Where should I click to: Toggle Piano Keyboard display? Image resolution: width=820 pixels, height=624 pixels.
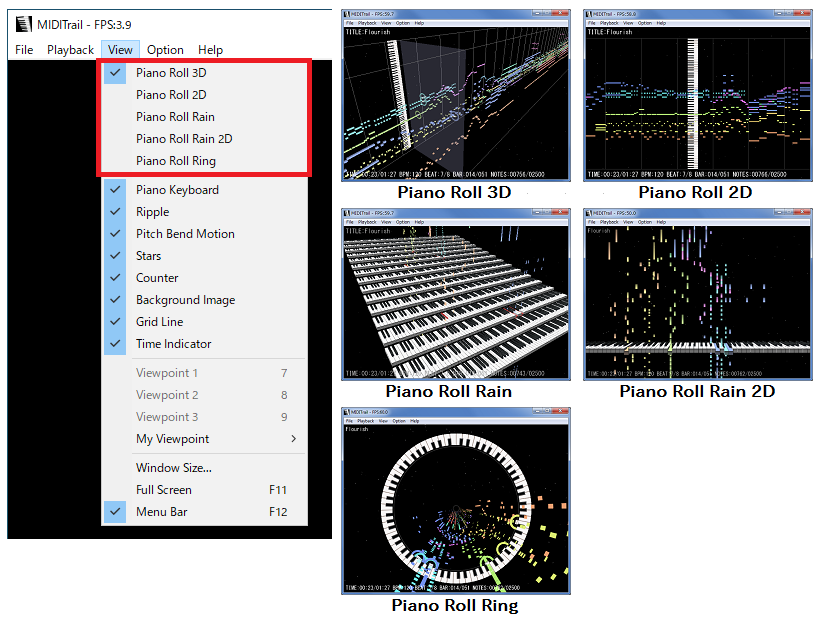pos(205,190)
